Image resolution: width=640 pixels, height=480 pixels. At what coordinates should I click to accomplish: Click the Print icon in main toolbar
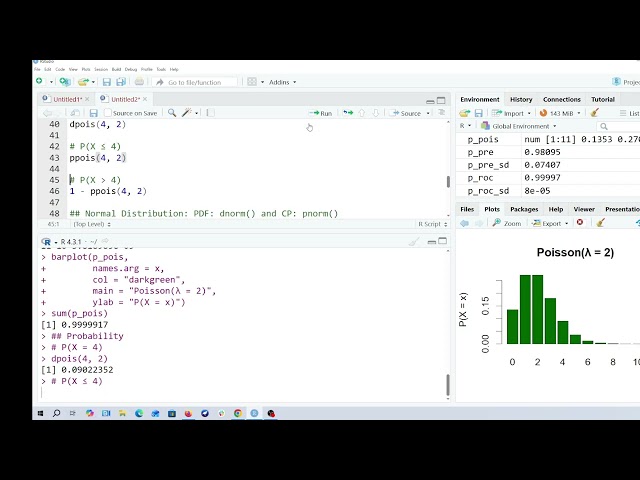point(139,82)
